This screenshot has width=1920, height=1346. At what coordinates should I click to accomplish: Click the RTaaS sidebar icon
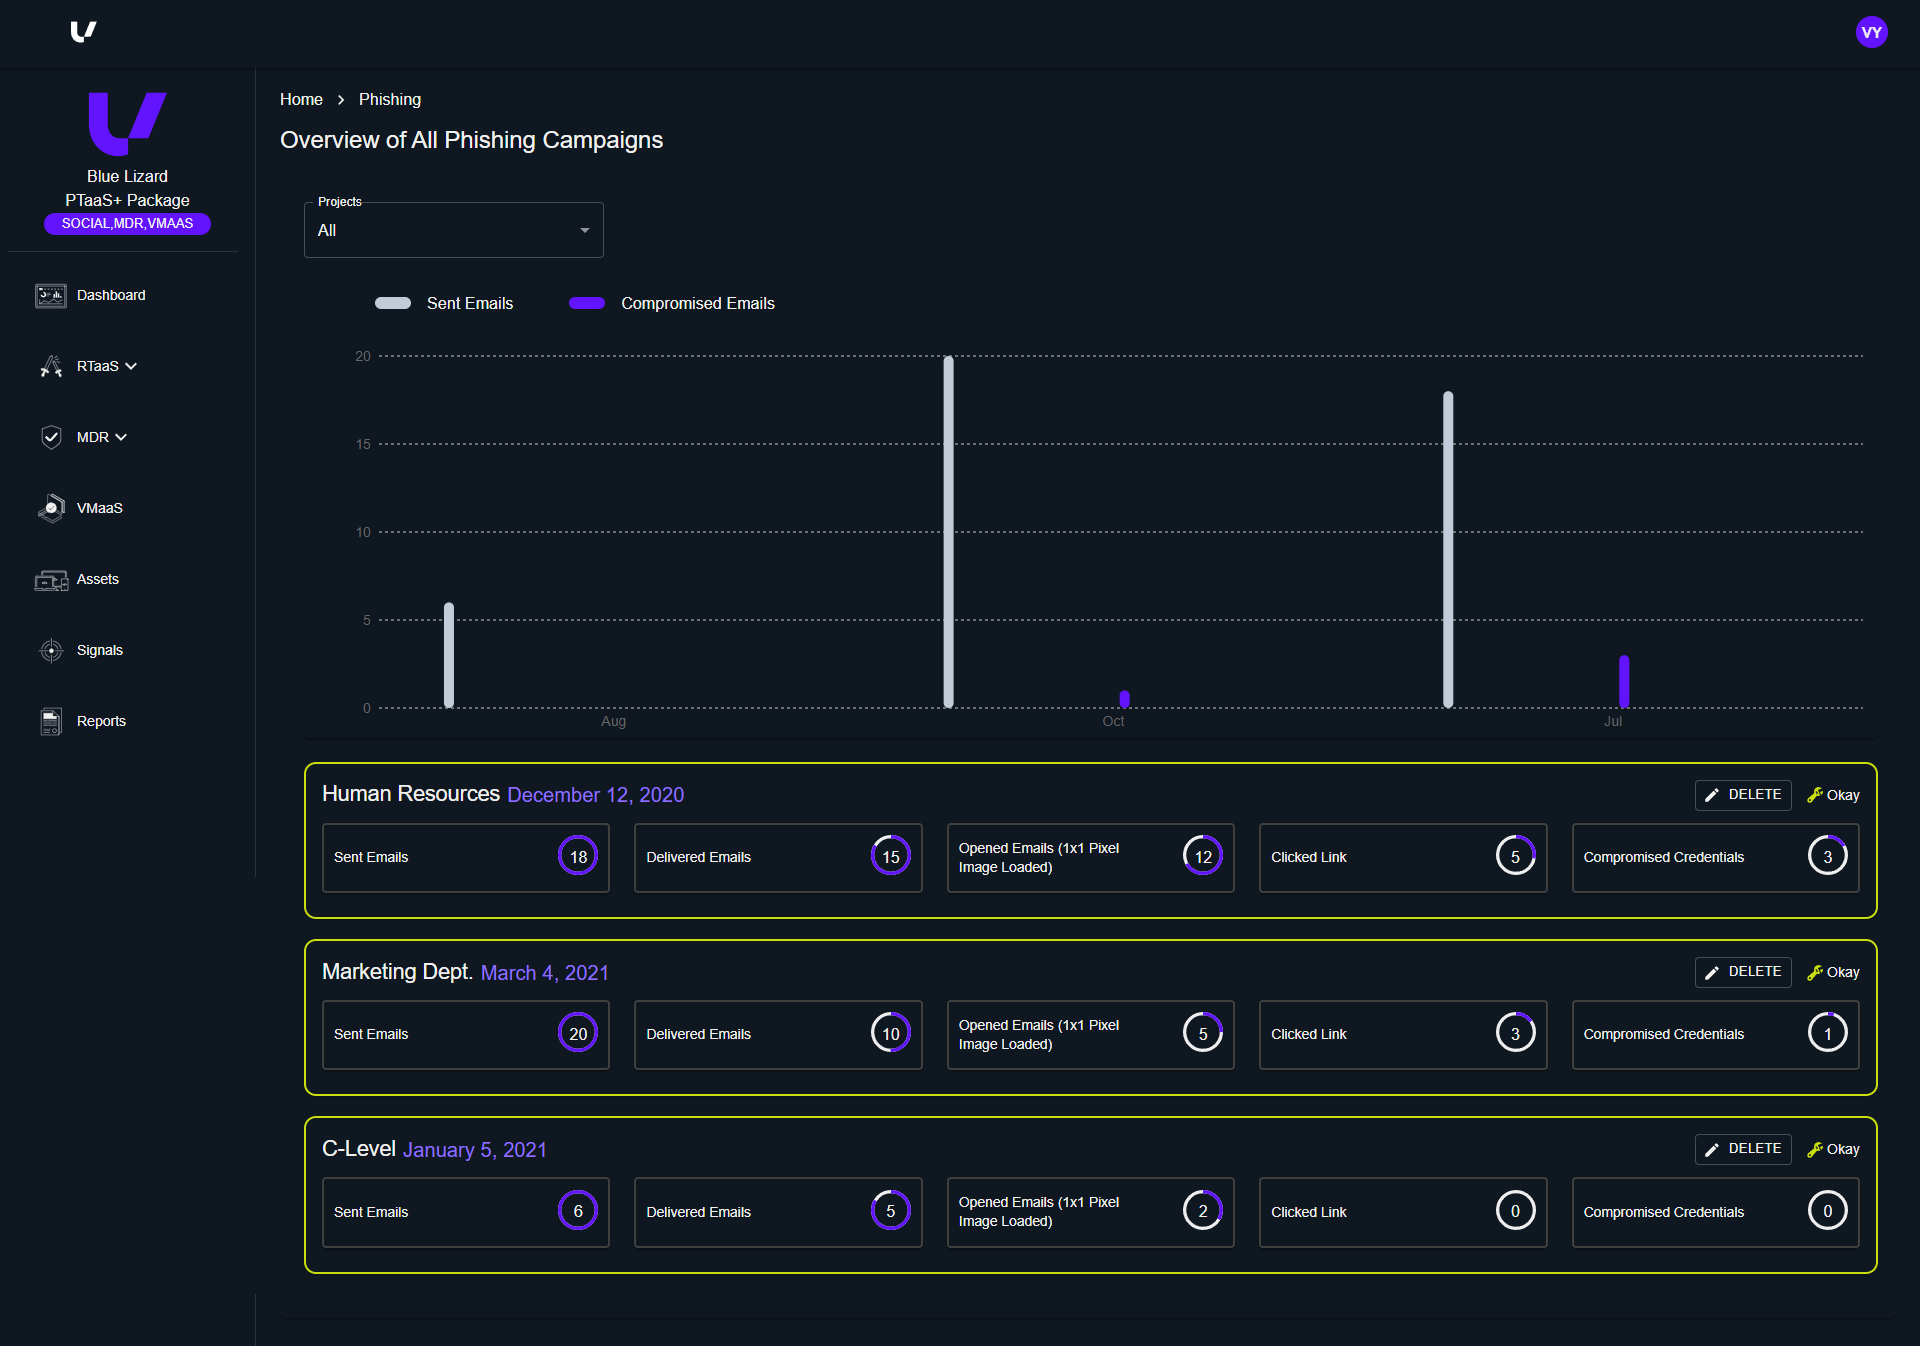pos(50,366)
